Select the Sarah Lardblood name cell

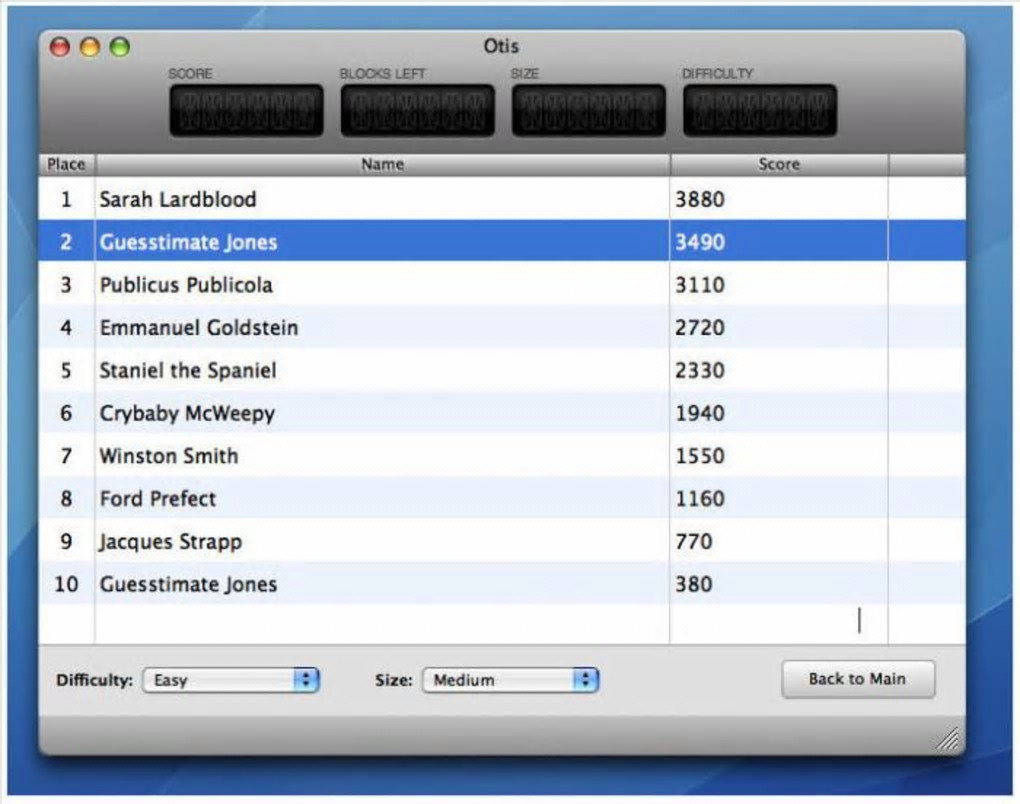point(382,199)
